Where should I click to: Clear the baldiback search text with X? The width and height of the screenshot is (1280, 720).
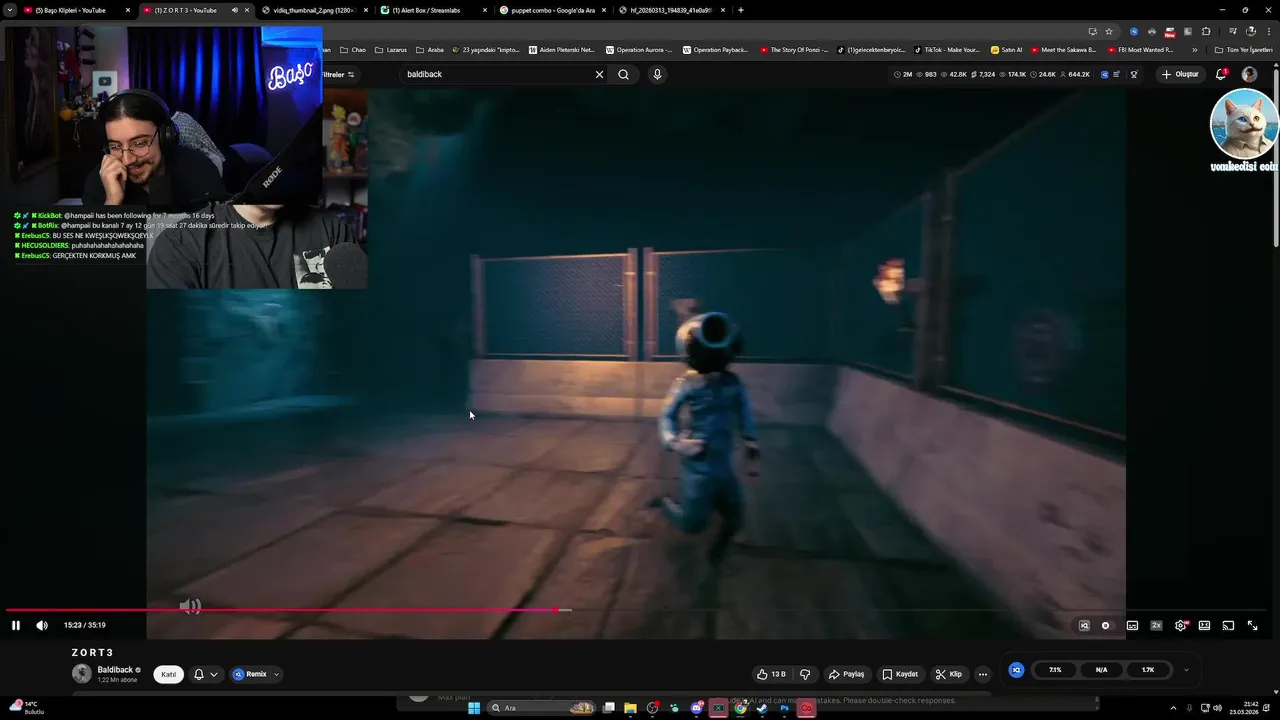coord(600,74)
